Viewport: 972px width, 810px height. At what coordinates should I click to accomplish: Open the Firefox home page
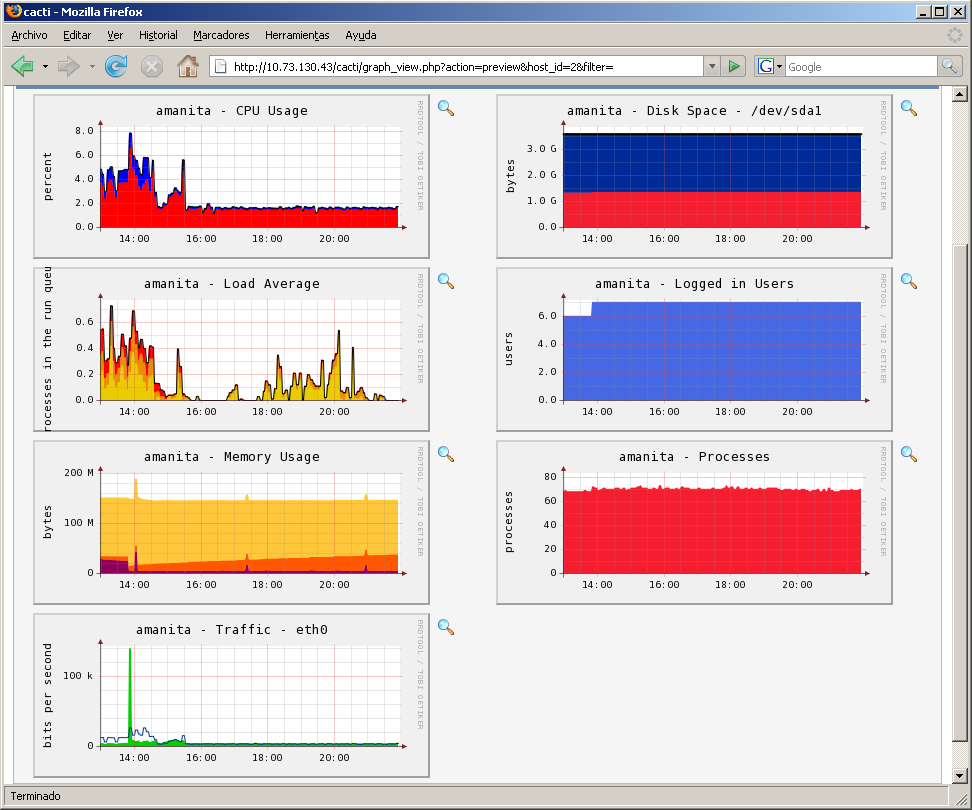click(188, 66)
